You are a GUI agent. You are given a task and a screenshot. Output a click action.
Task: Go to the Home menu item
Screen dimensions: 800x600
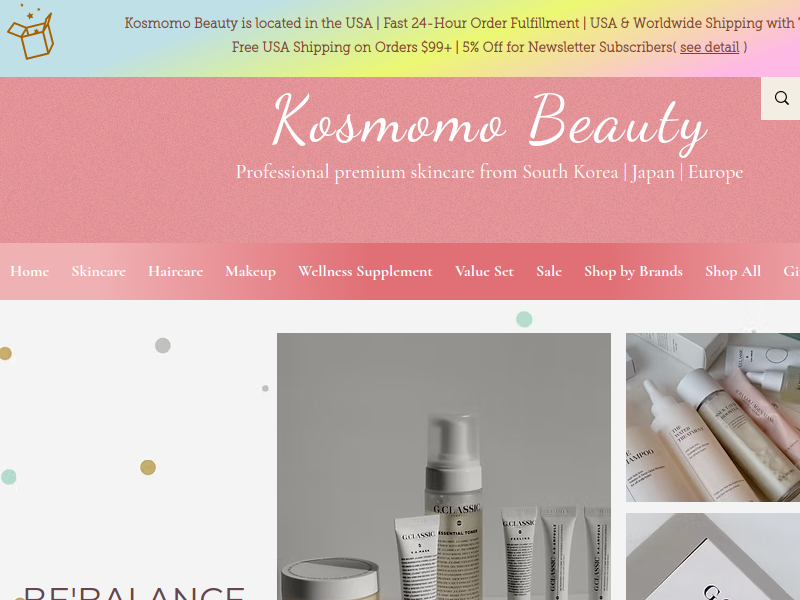coord(30,271)
